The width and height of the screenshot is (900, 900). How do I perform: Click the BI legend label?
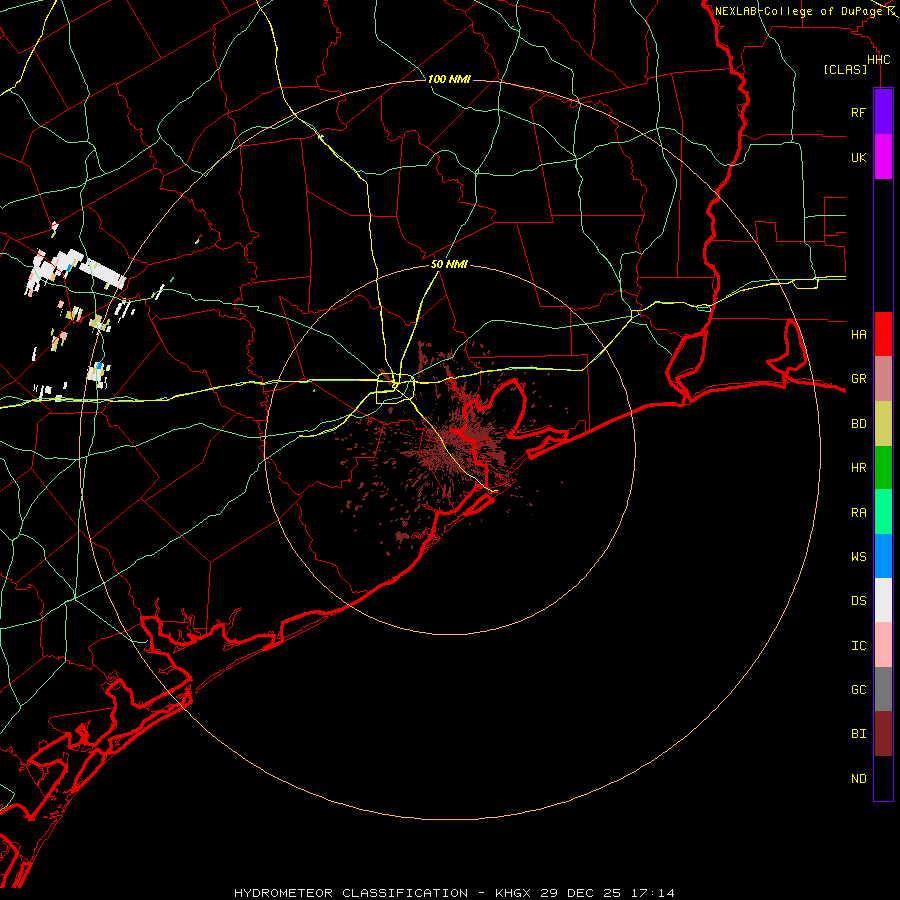(x=858, y=734)
